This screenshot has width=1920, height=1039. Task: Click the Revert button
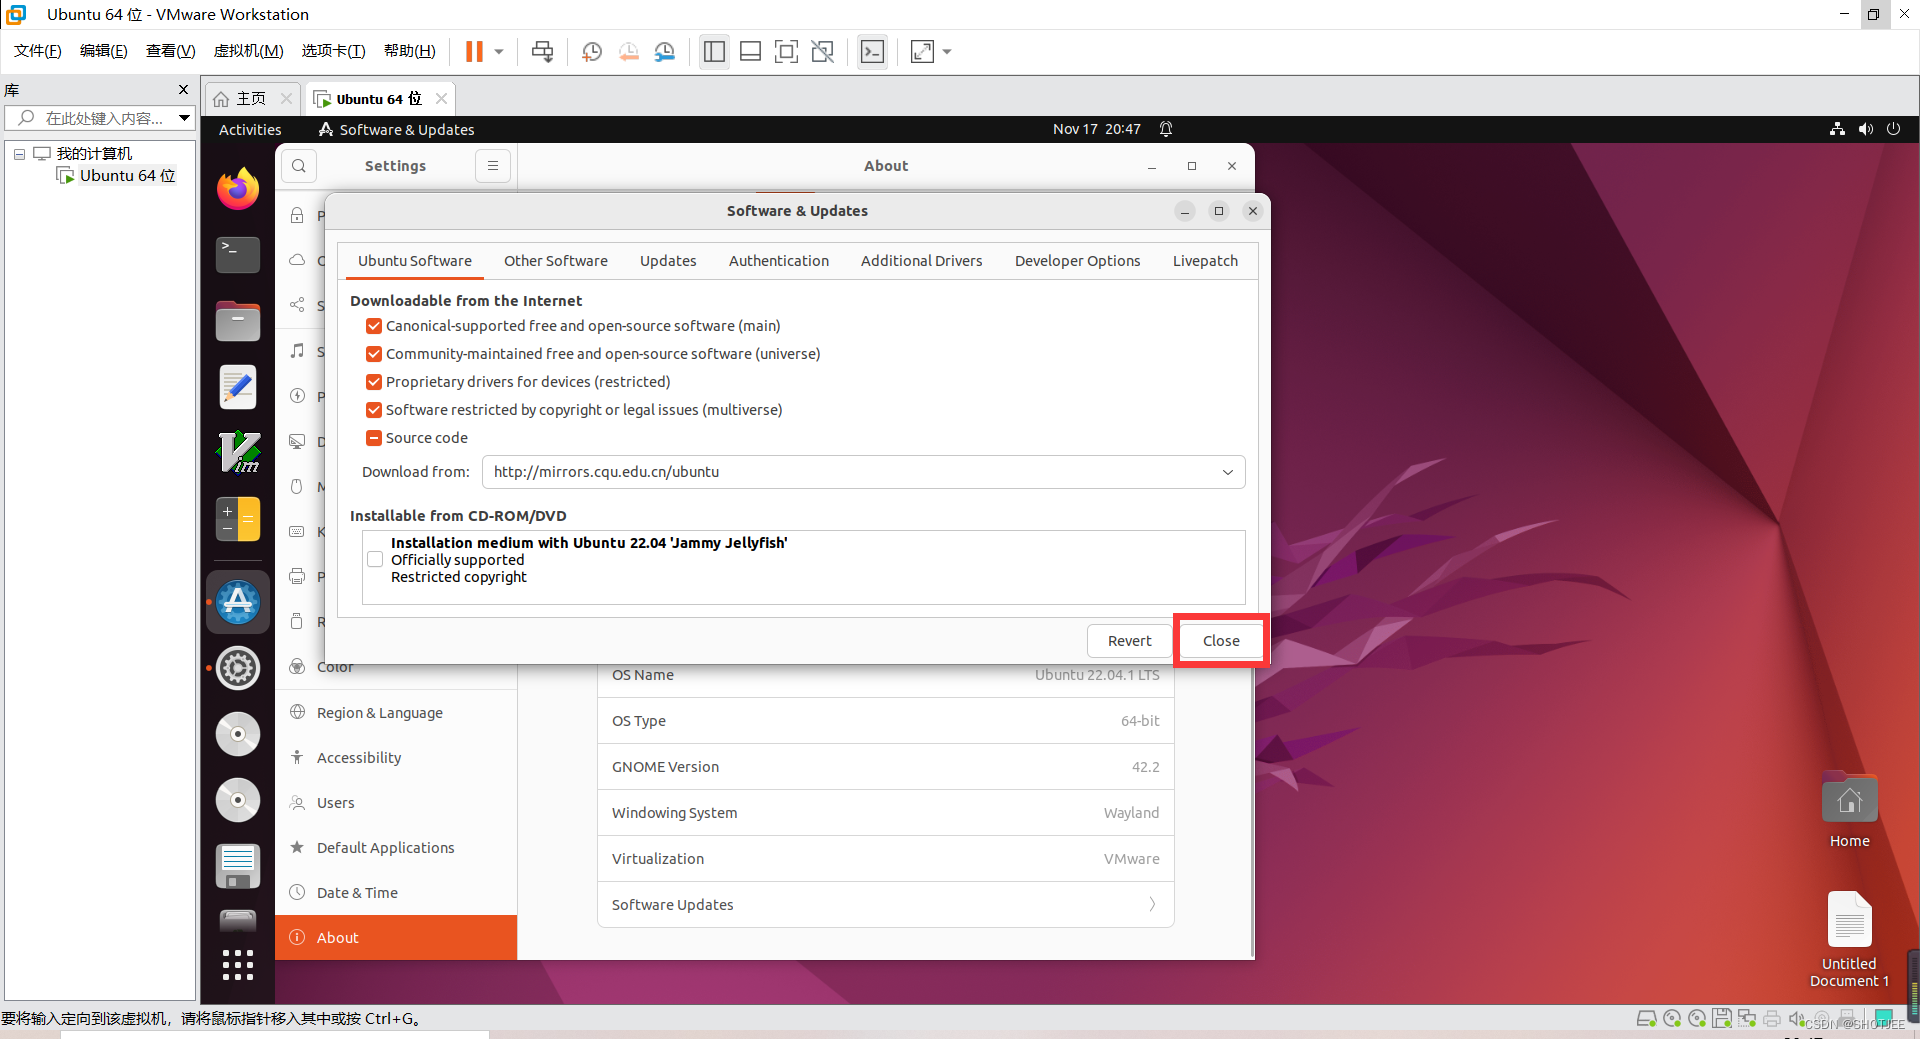coord(1129,641)
